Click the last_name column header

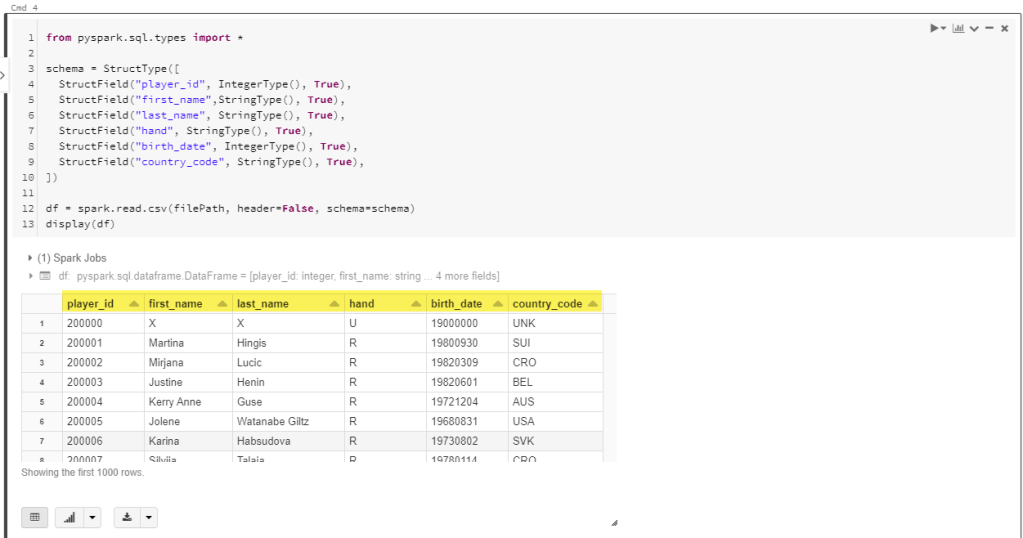pos(263,304)
